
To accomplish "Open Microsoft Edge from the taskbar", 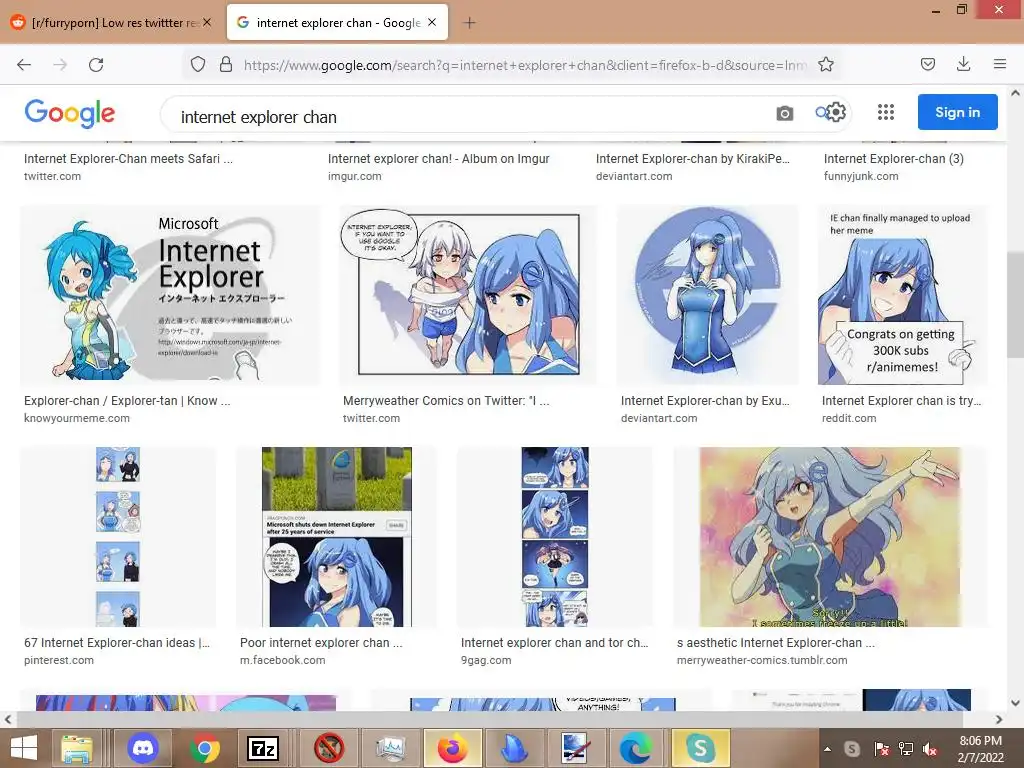I will pos(635,748).
